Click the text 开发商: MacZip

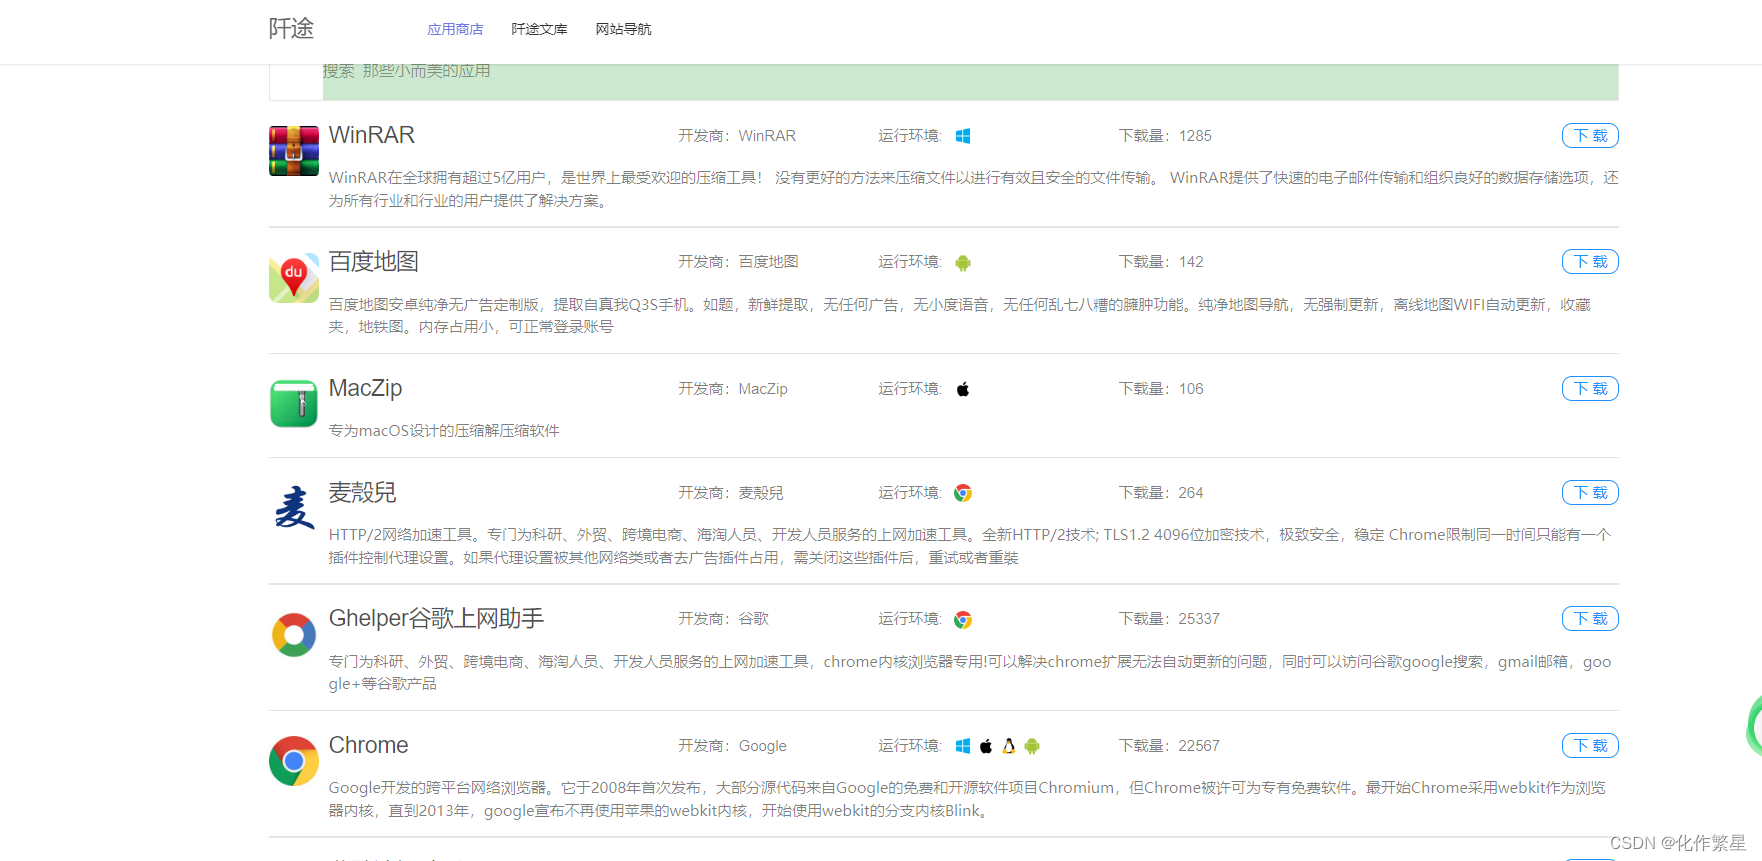pos(733,389)
